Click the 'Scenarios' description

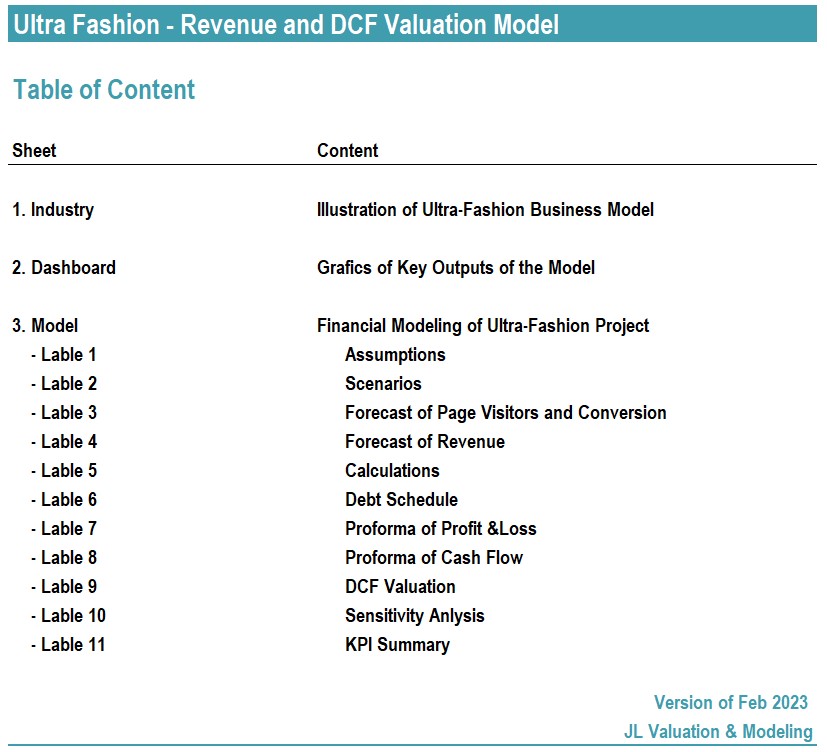tap(383, 383)
